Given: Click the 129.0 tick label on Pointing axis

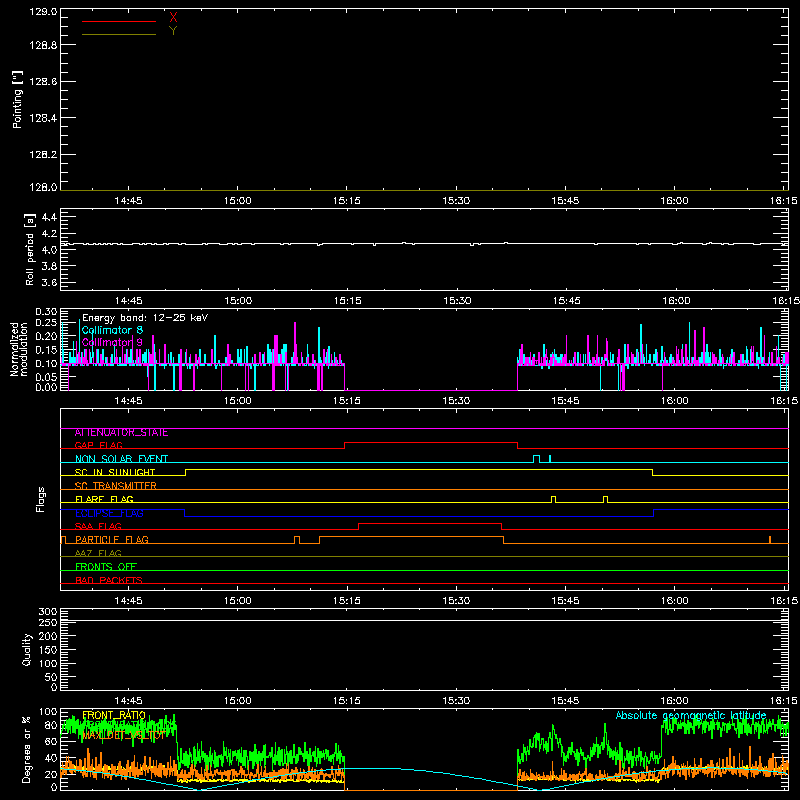Looking at the screenshot, I should (43, 12).
